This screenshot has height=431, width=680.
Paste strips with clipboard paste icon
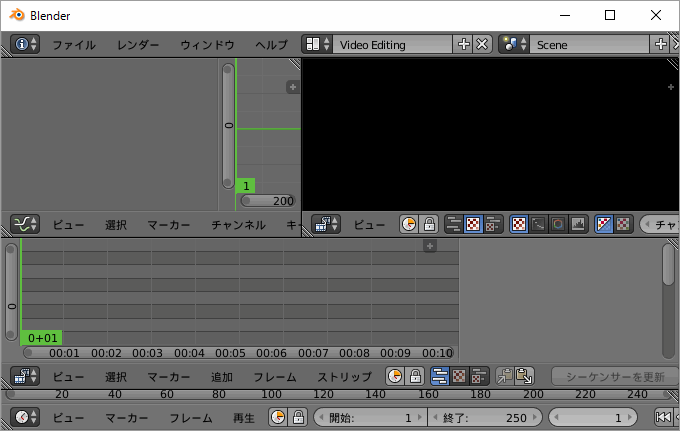(x=524, y=376)
